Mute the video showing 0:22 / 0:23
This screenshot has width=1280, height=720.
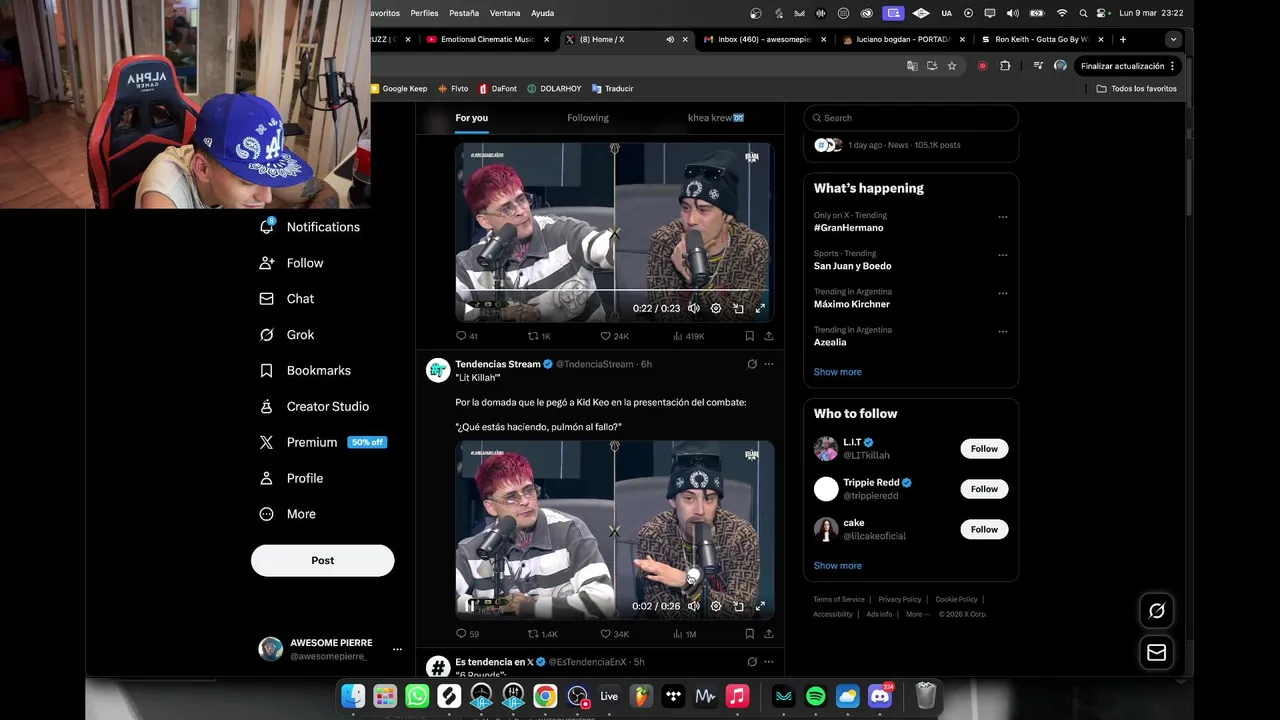pyautogui.click(x=694, y=308)
